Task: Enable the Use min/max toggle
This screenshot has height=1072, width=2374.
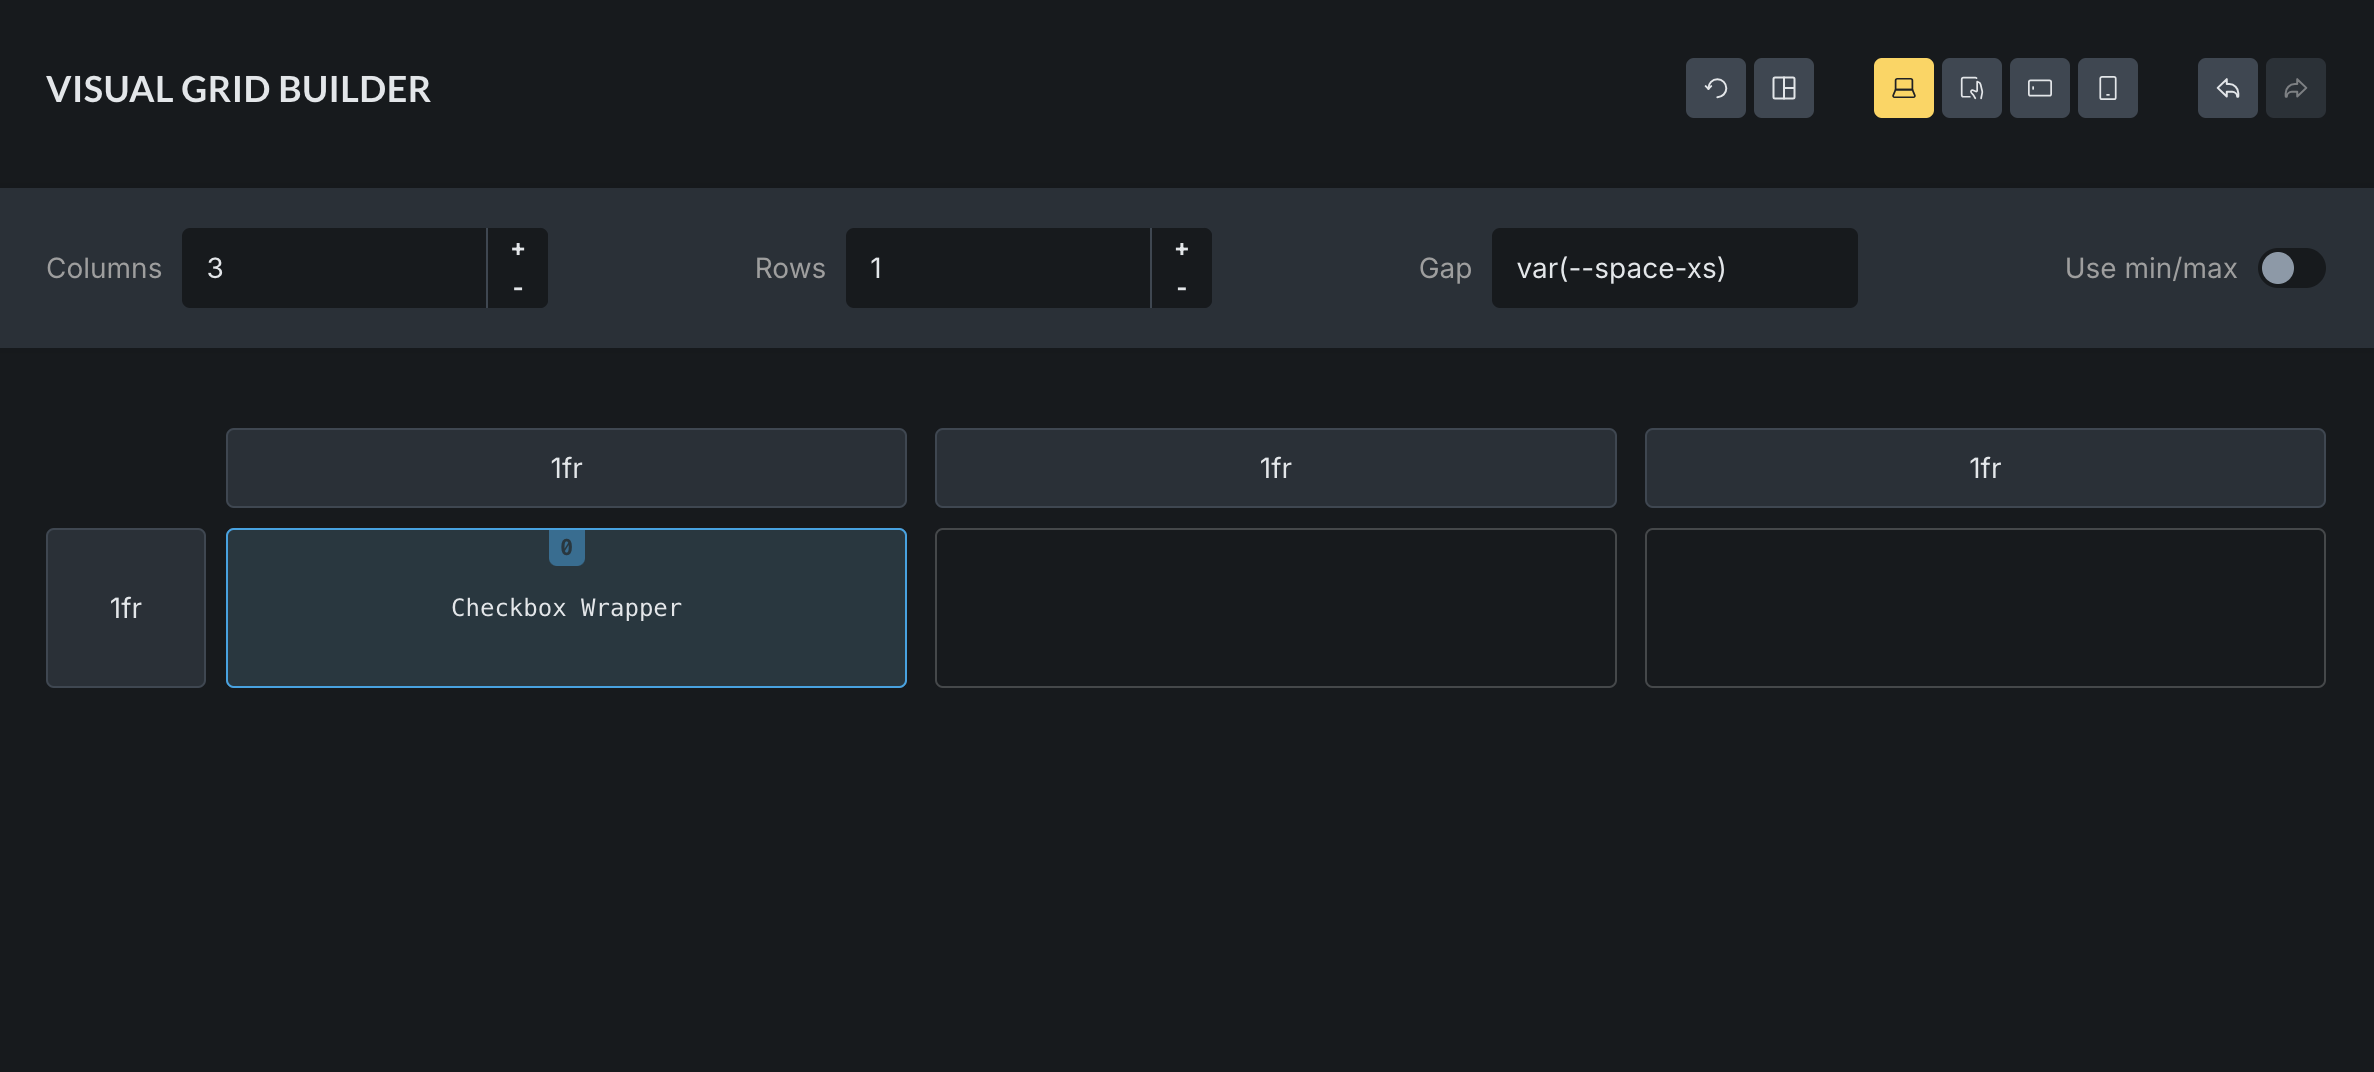Action: pyautogui.click(x=2290, y=268)
